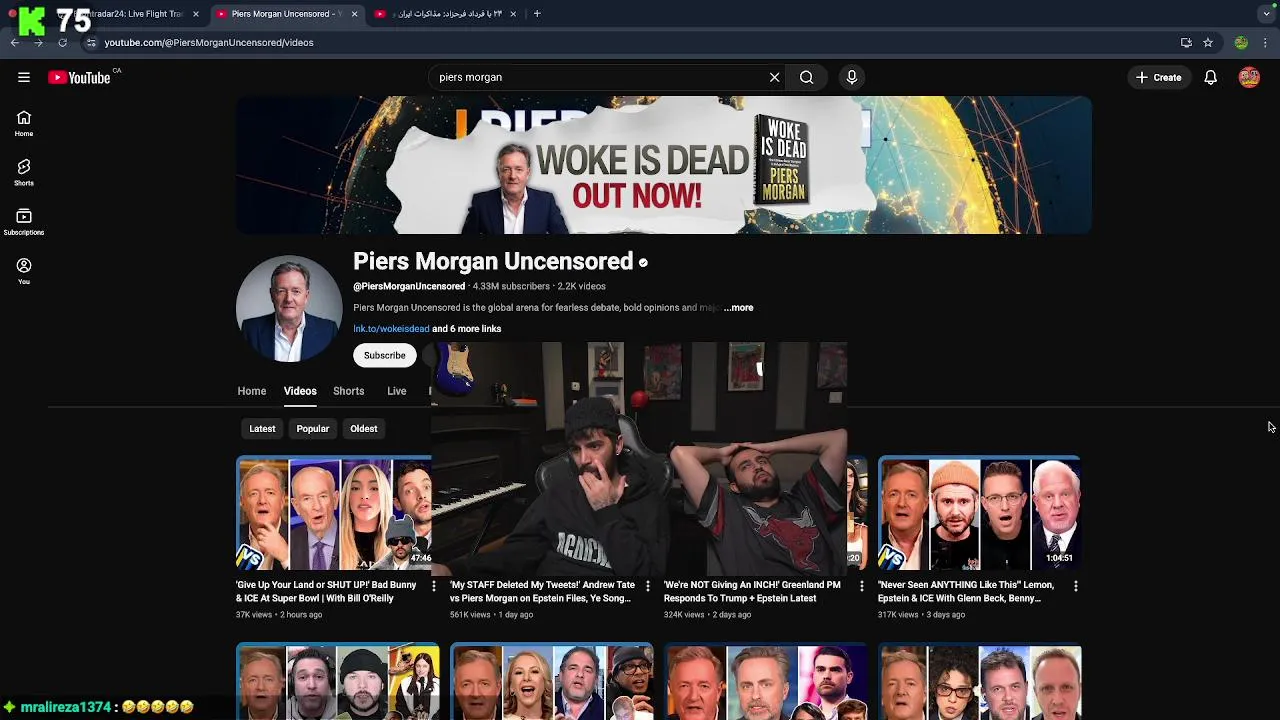1280x720 pixels.
Task: Open the Glenn Beck video thumbnail
Action: 979,513
